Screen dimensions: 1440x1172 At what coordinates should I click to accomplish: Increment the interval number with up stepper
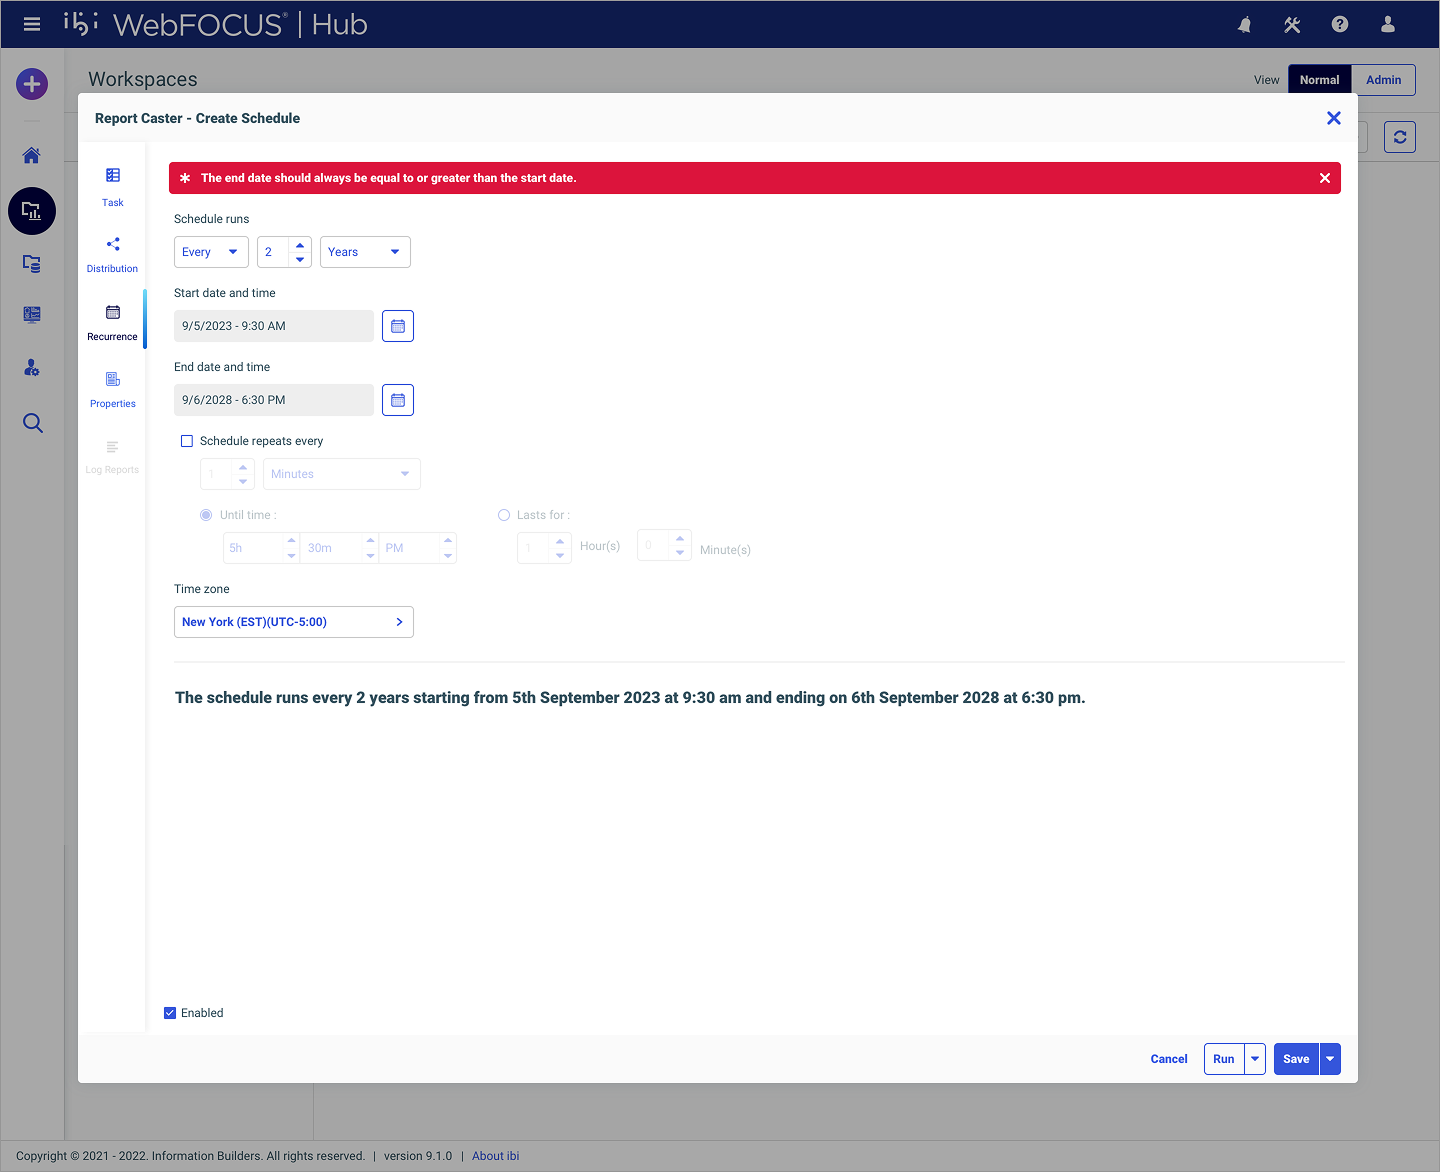[300, 245]
